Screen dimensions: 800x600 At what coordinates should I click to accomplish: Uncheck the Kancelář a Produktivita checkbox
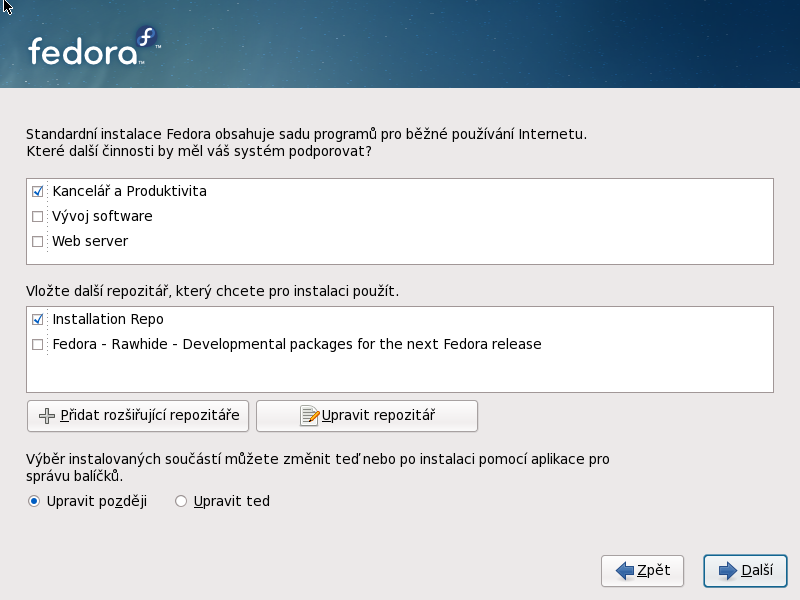click(x=38, y=191)
